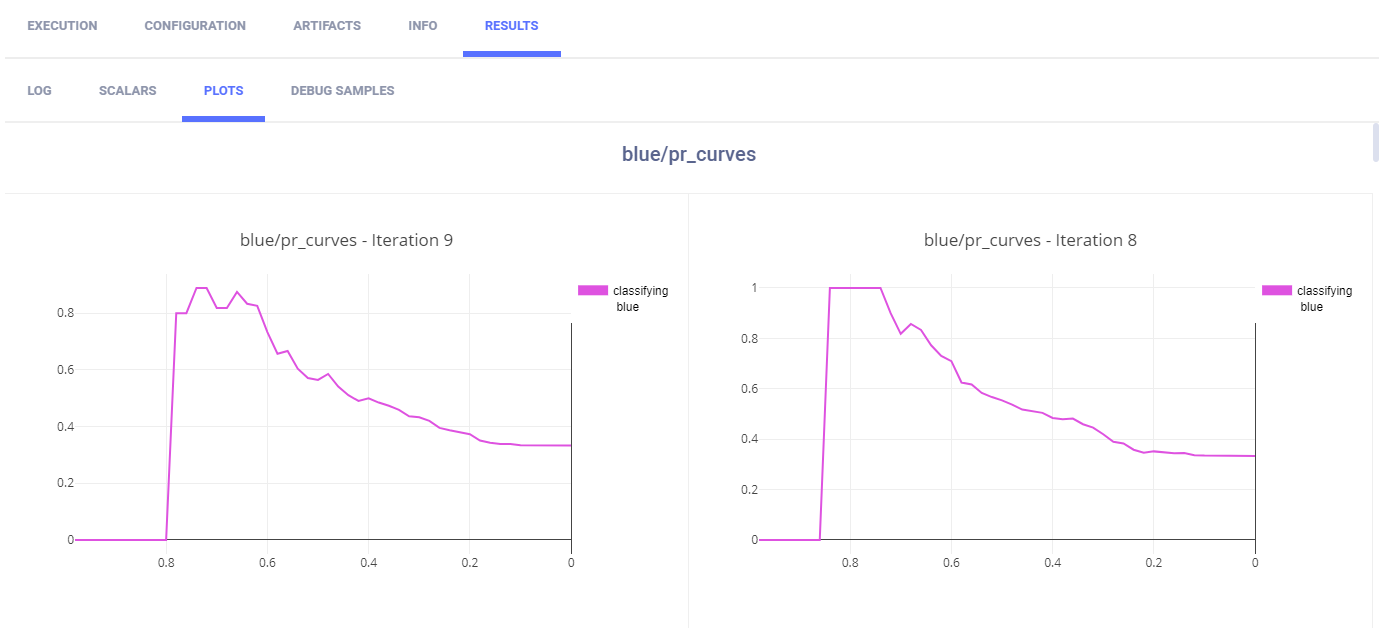
Task: Open the ARTIFACTS tab
Action: pos(327,26)
